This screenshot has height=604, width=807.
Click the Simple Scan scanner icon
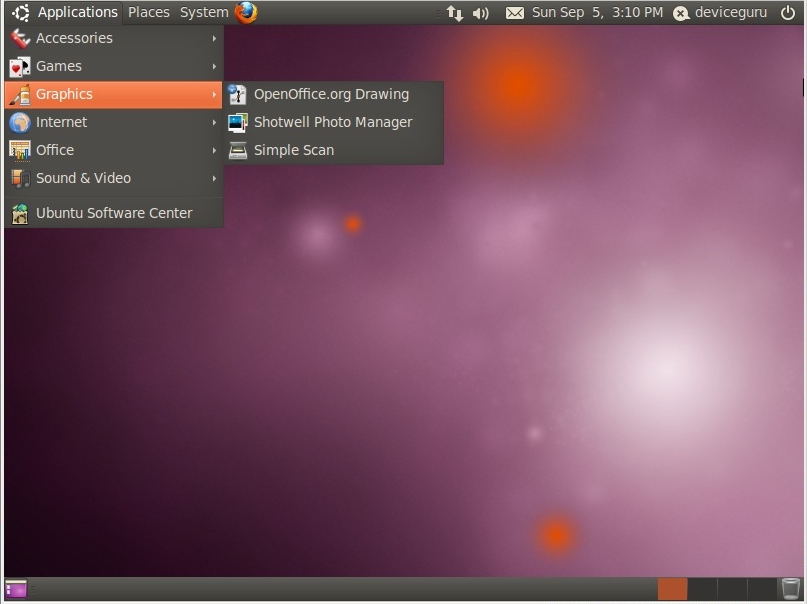pos(238,151)
